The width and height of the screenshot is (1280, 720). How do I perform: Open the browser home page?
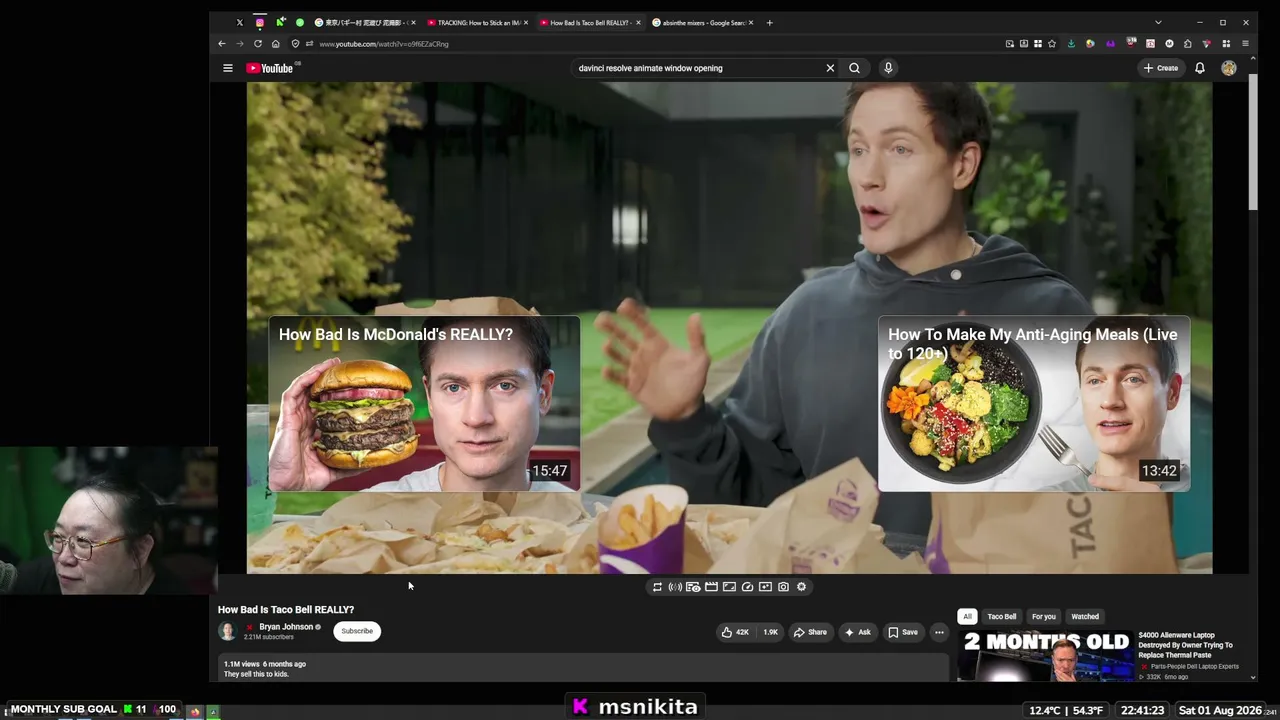pos(276,44)
